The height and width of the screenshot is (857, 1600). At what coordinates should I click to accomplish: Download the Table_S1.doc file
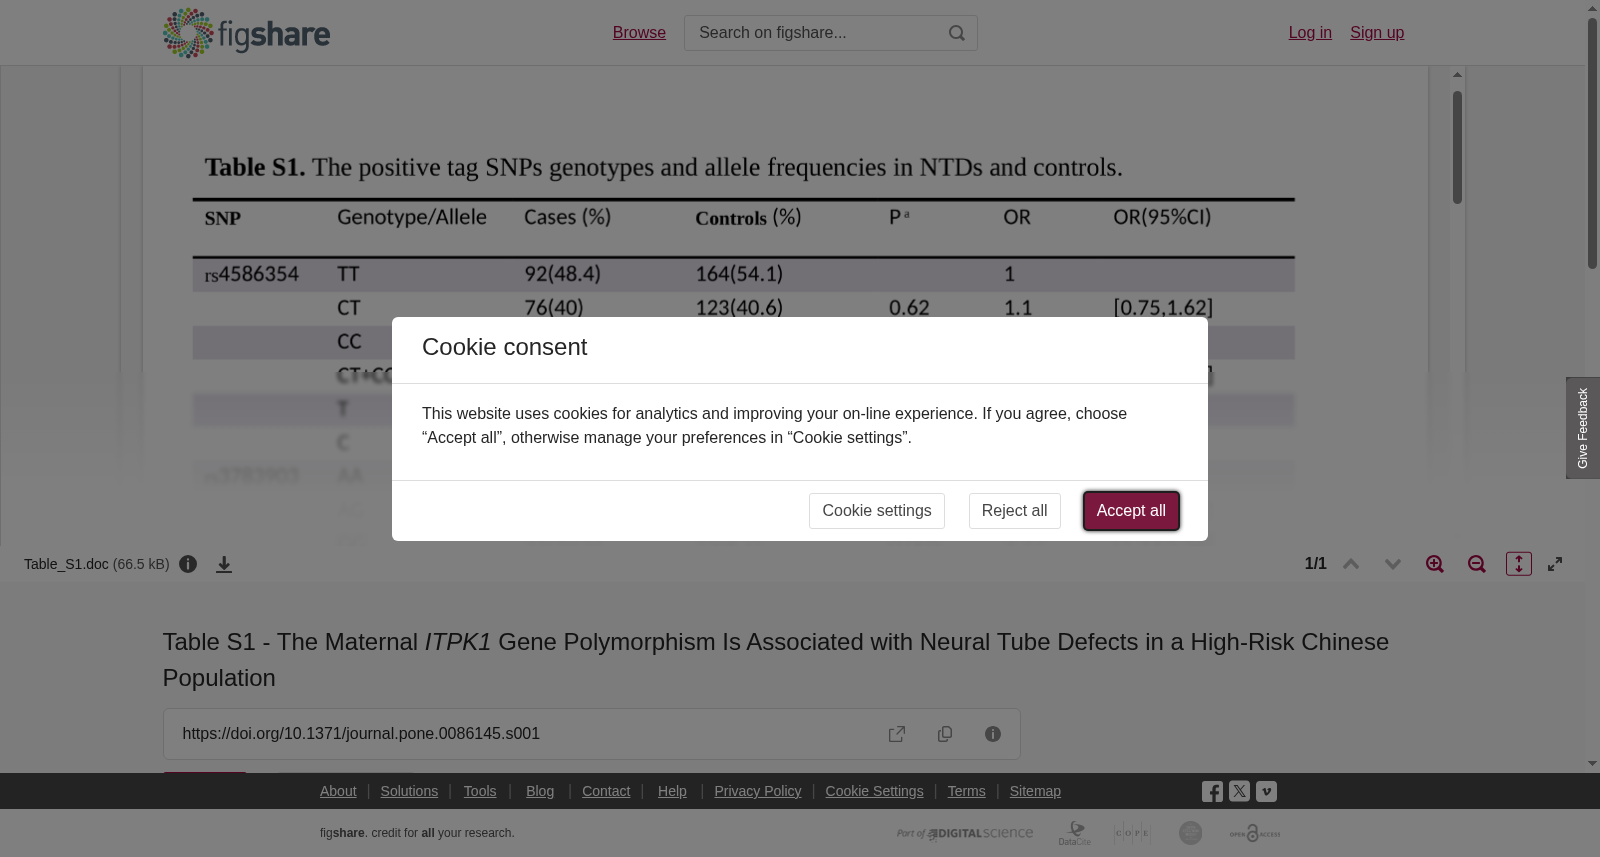click(224, 564)
